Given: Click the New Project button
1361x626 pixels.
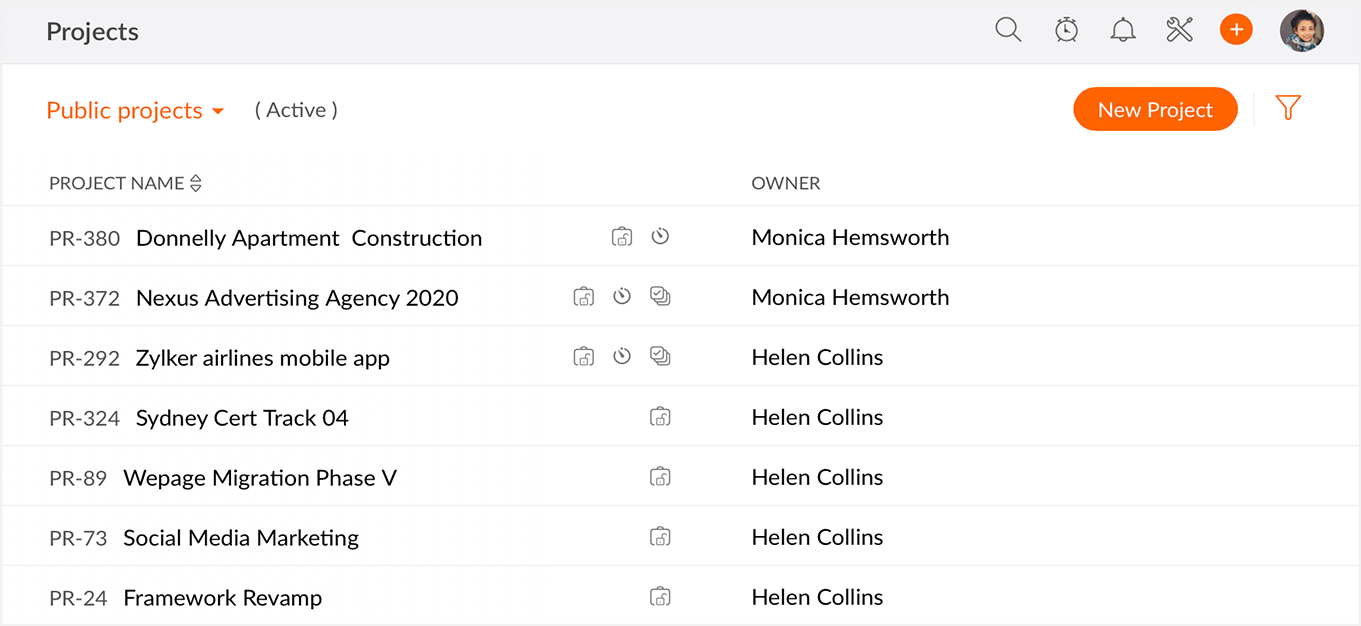Looking at the screenshot, I should click(1155, 110).
